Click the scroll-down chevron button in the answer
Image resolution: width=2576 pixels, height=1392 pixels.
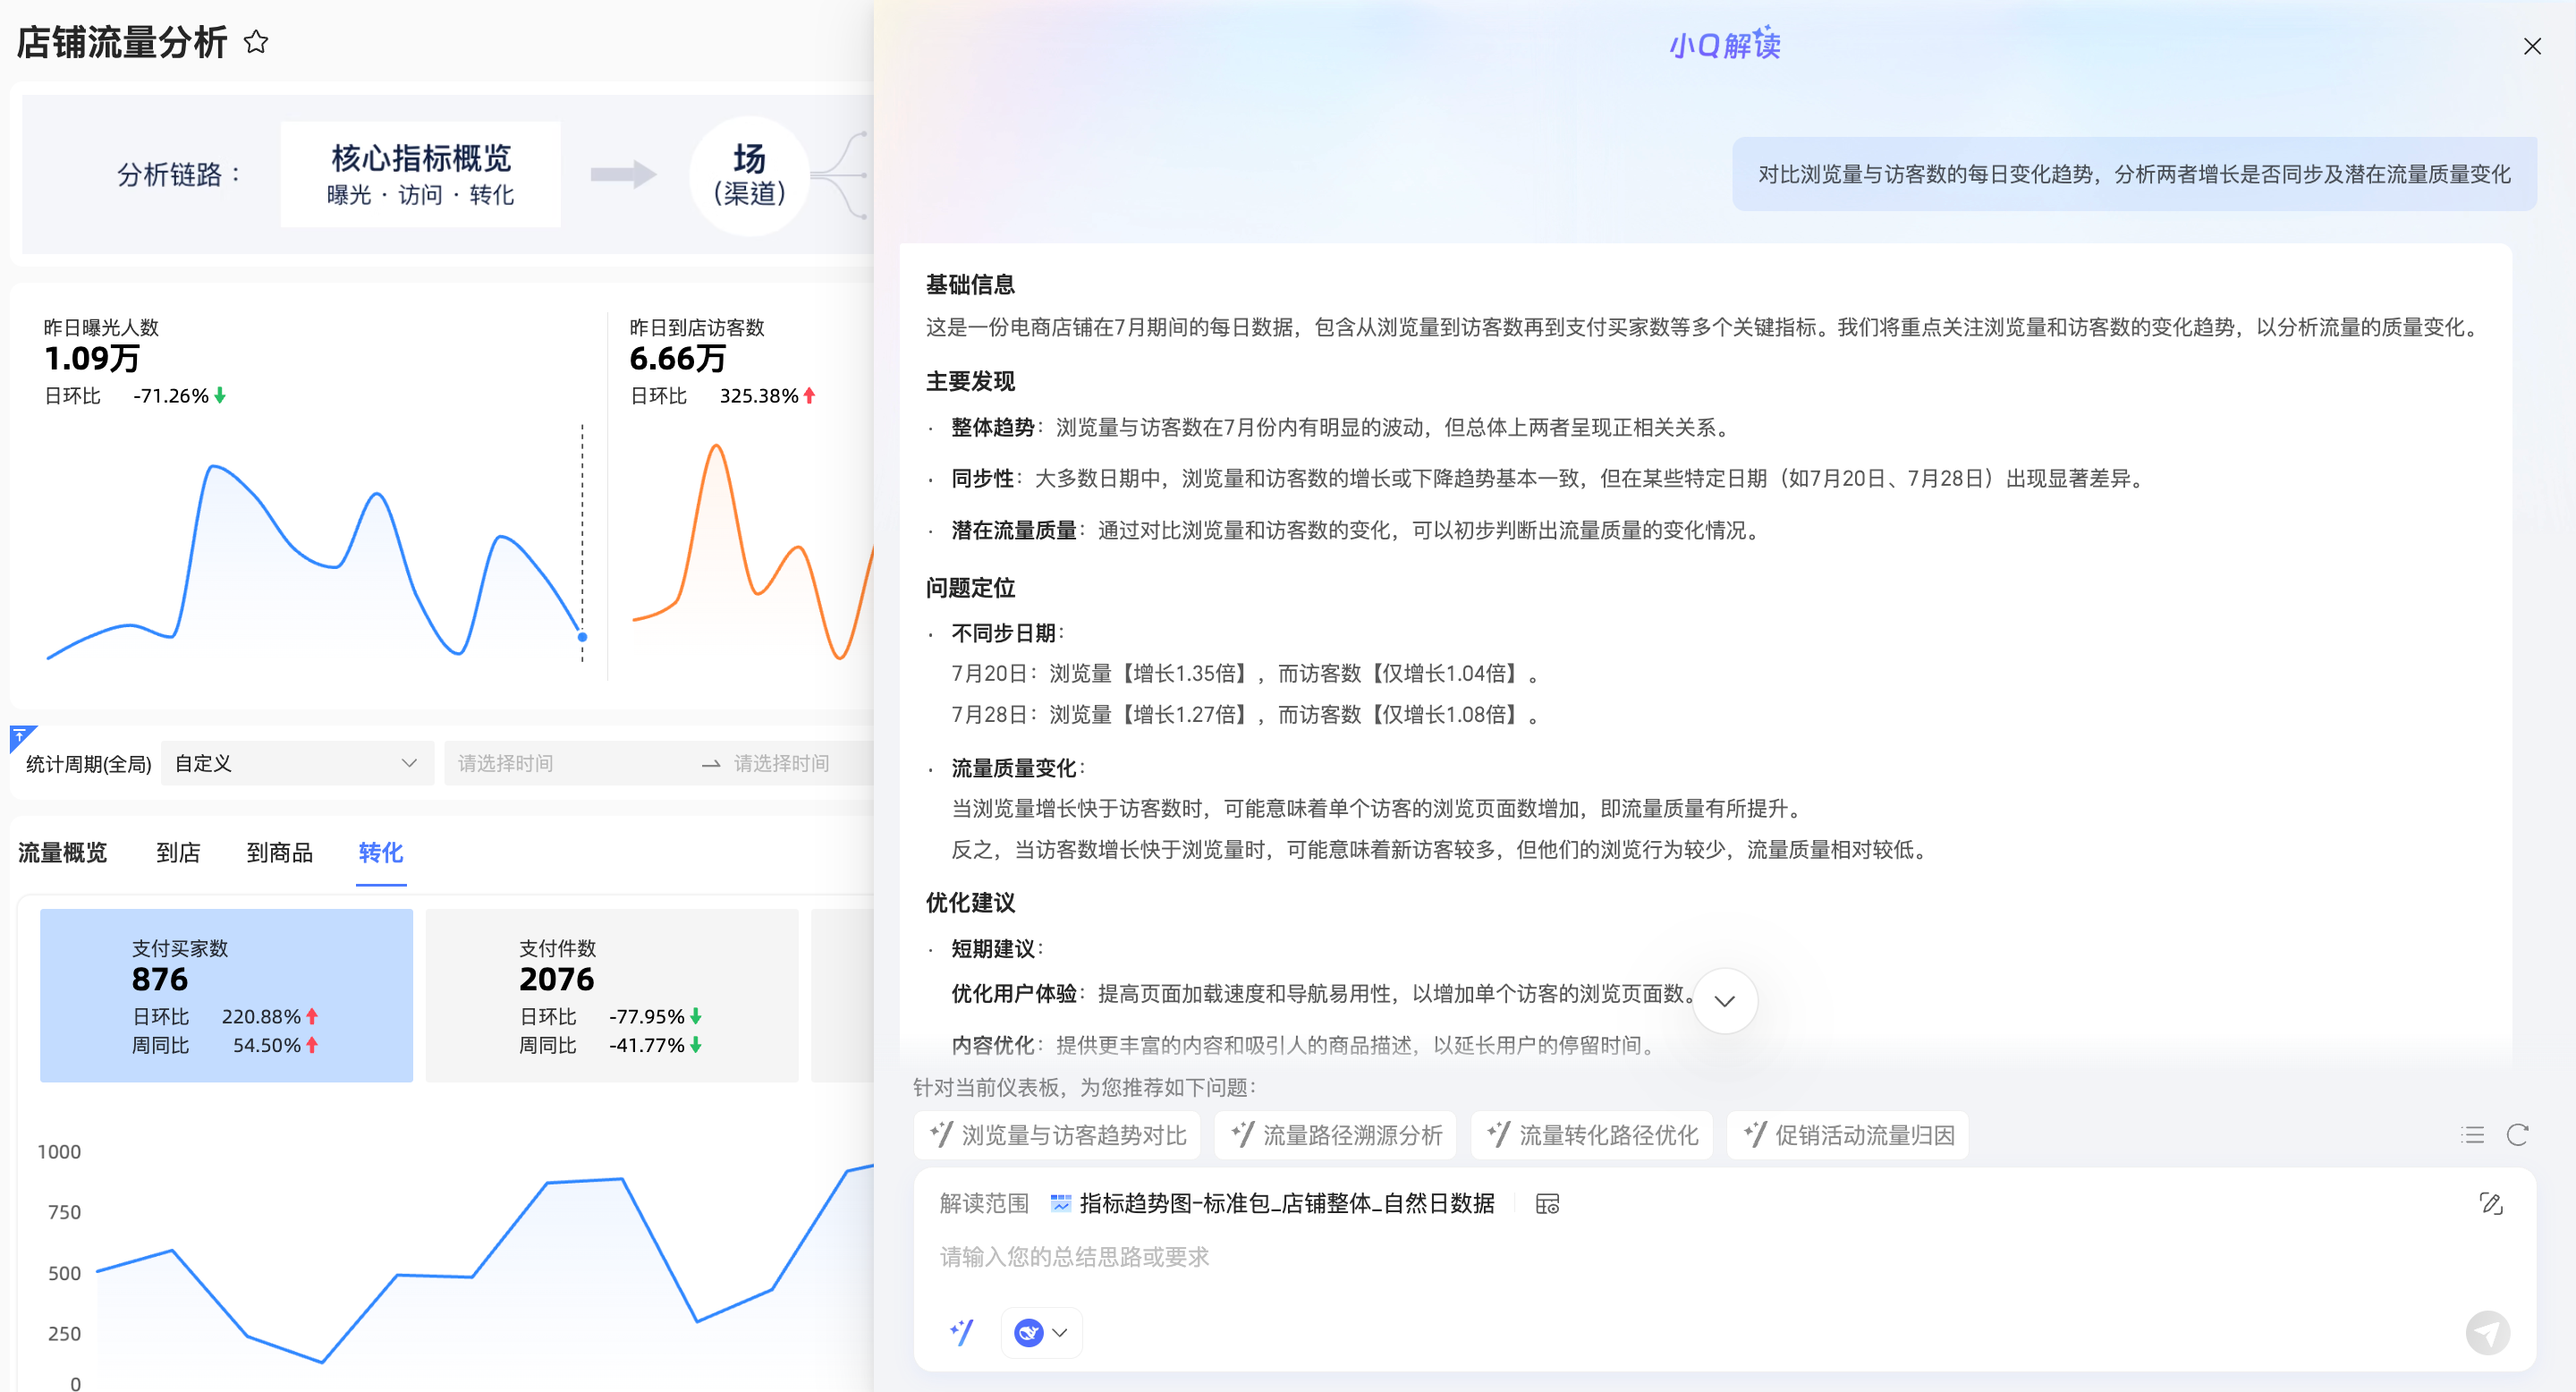point(1724,1001)
